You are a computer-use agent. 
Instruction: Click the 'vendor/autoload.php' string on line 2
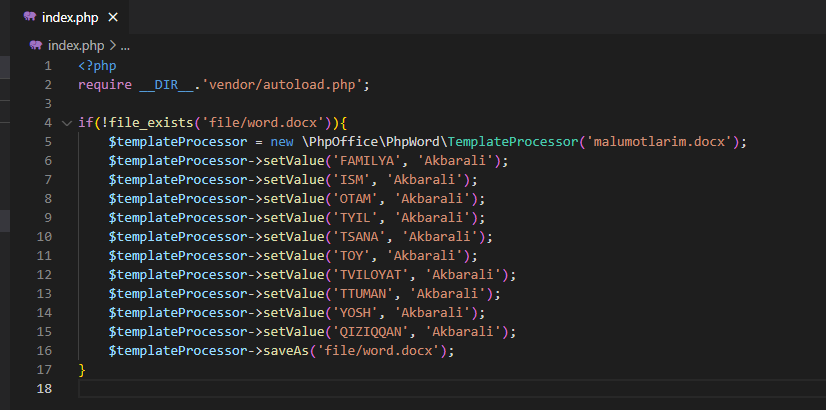click(282, 85)
